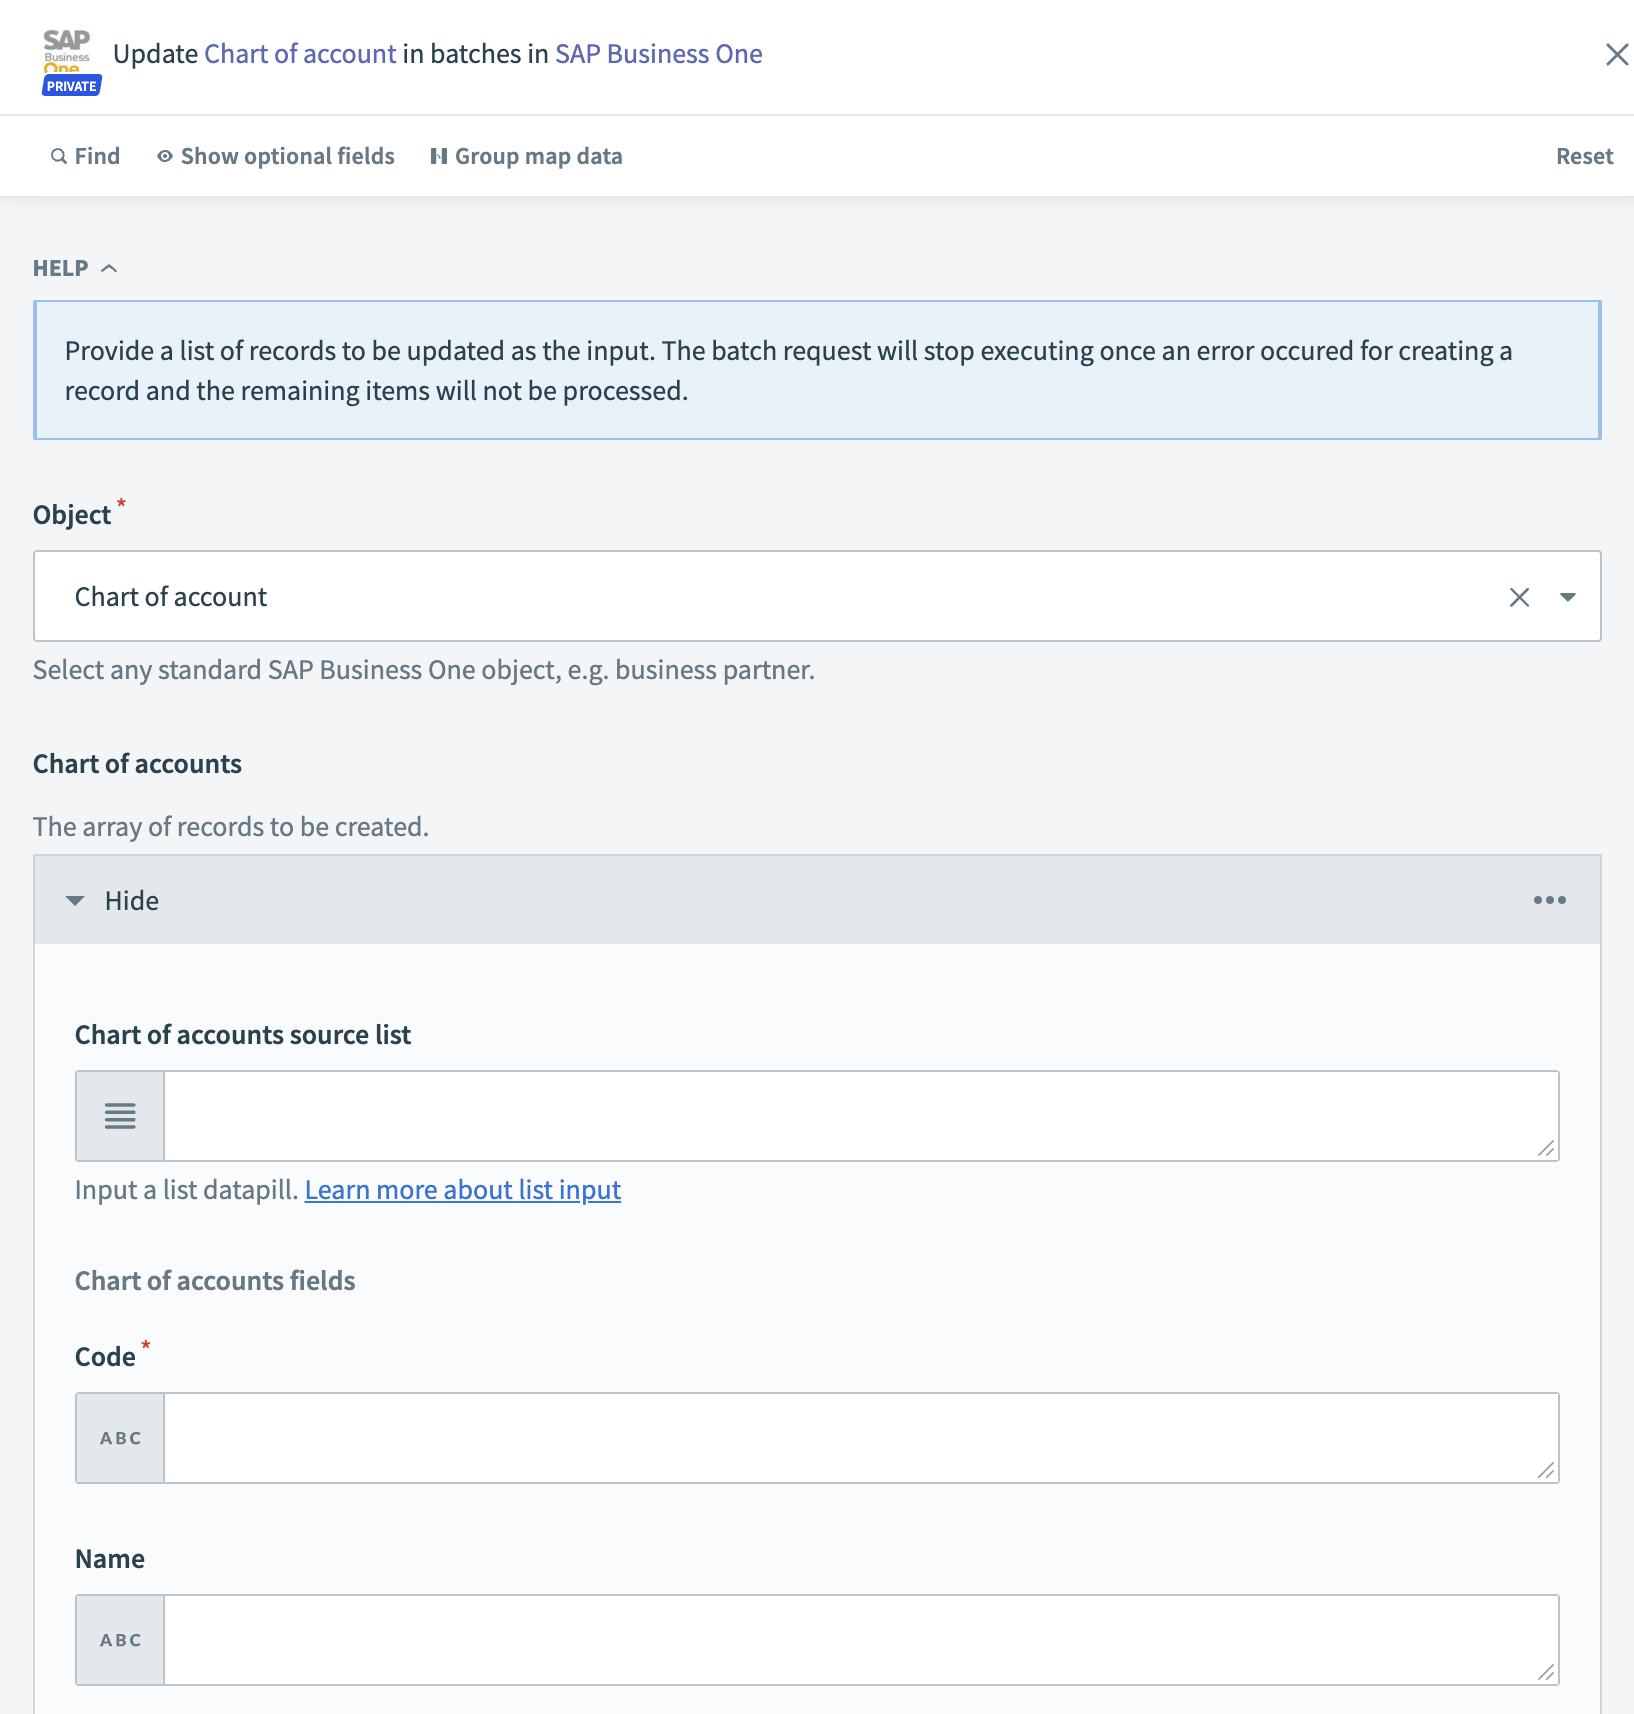The width and height of the screenshot is (1634, 1714).
Task: Click the ABC icon beside the Name field
Action: click(119, 1639)
